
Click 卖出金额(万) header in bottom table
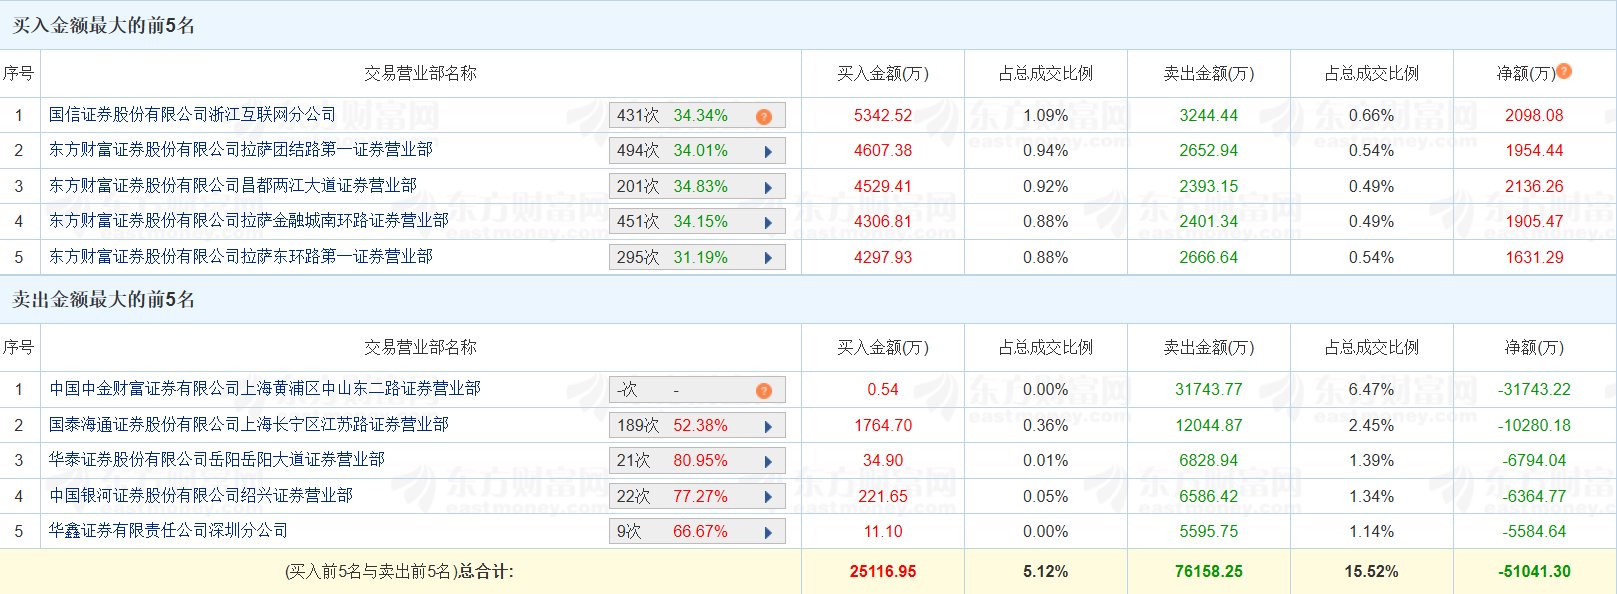1208,348
